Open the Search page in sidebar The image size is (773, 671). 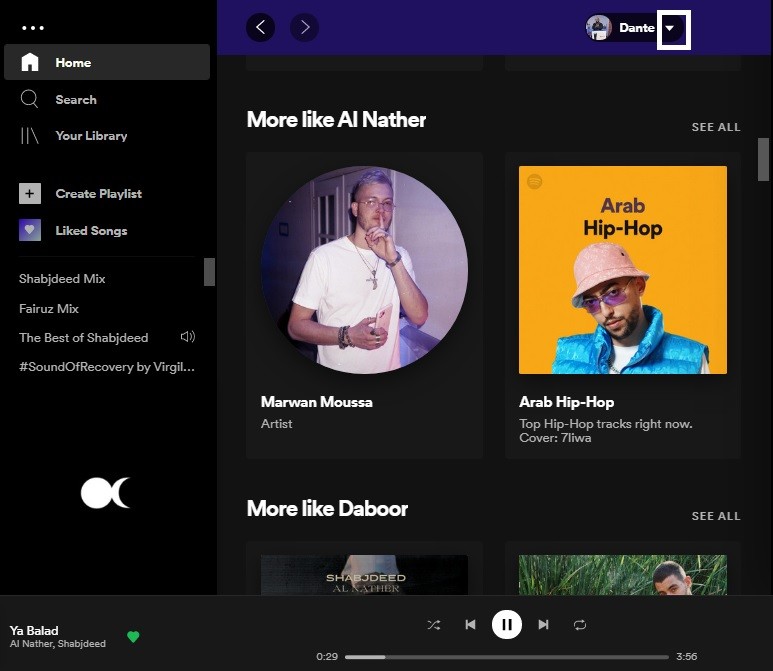[75, 100]
